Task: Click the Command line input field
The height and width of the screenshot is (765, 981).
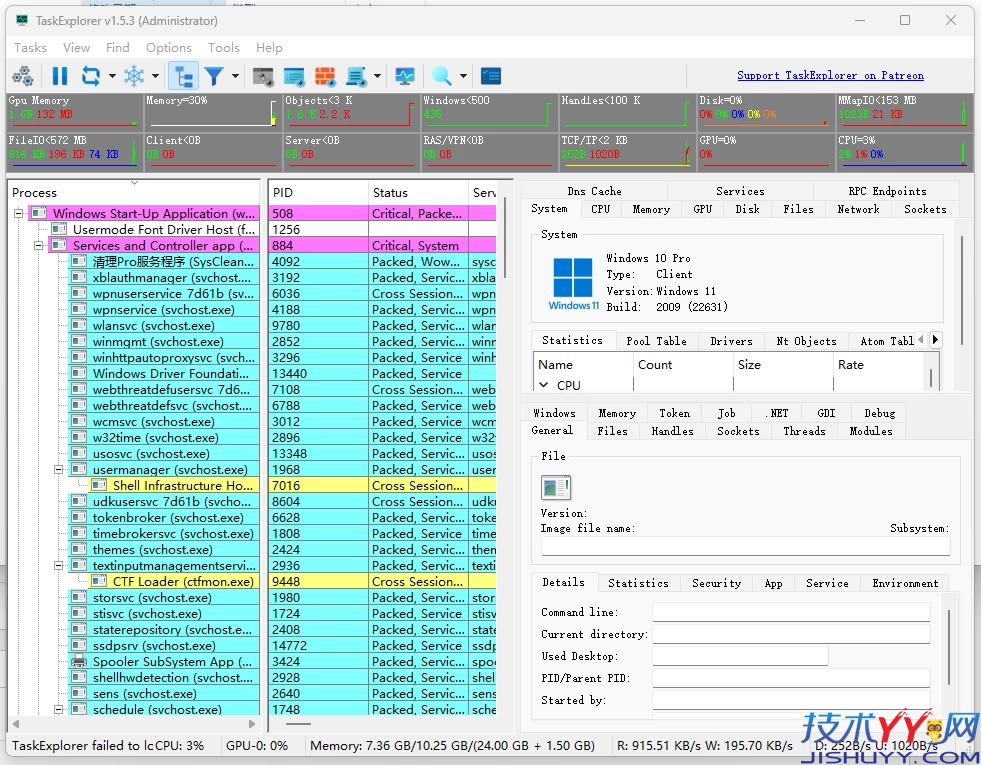Action: (790, 611)
